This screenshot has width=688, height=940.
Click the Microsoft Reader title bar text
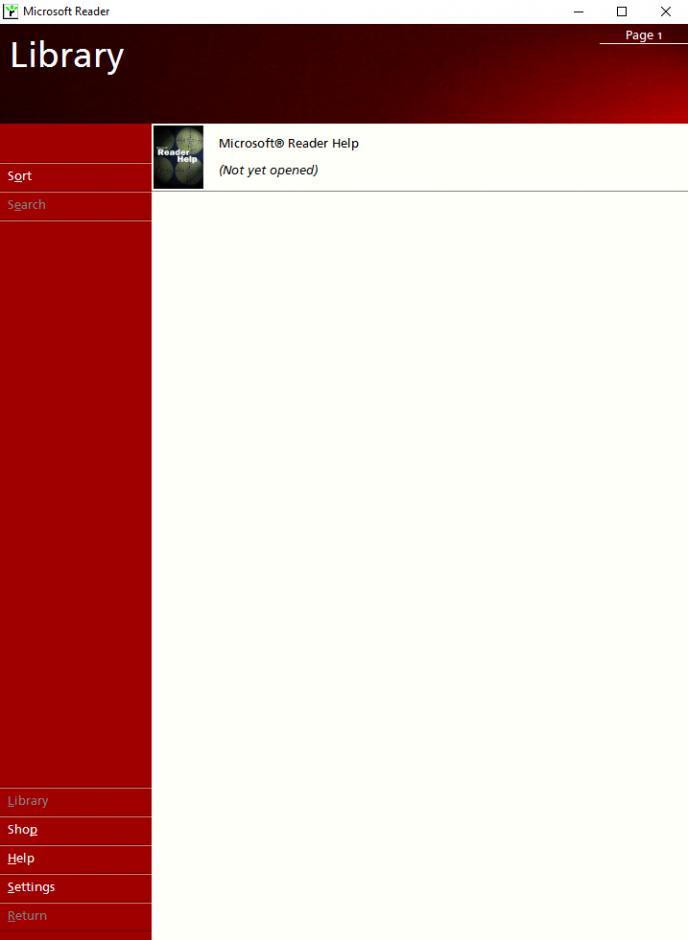coord(67,11)
